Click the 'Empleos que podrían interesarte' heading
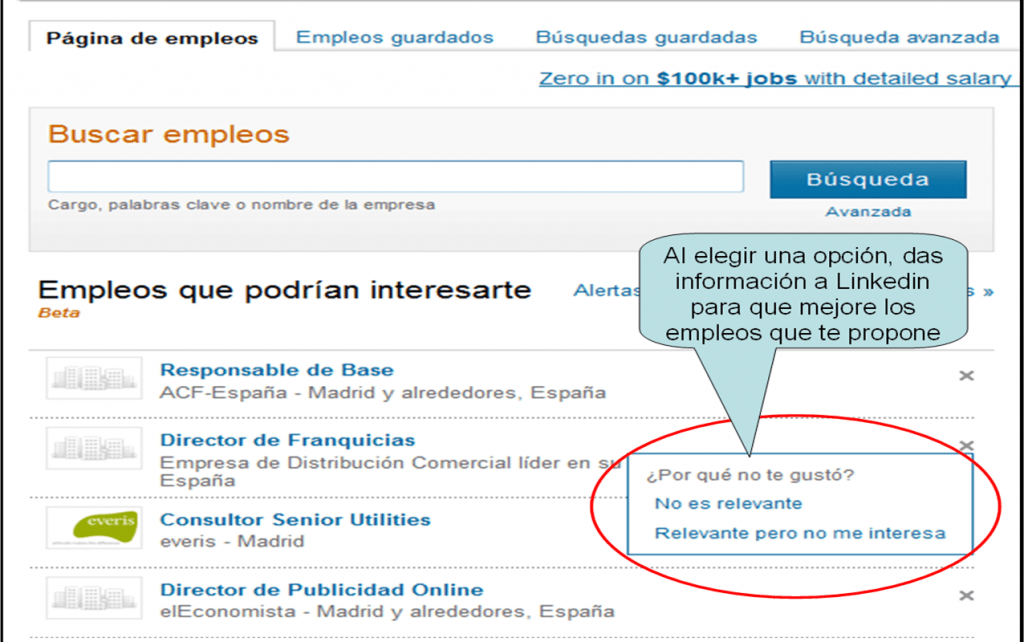This screenshot has width=1024, height=642. (285, 290)
